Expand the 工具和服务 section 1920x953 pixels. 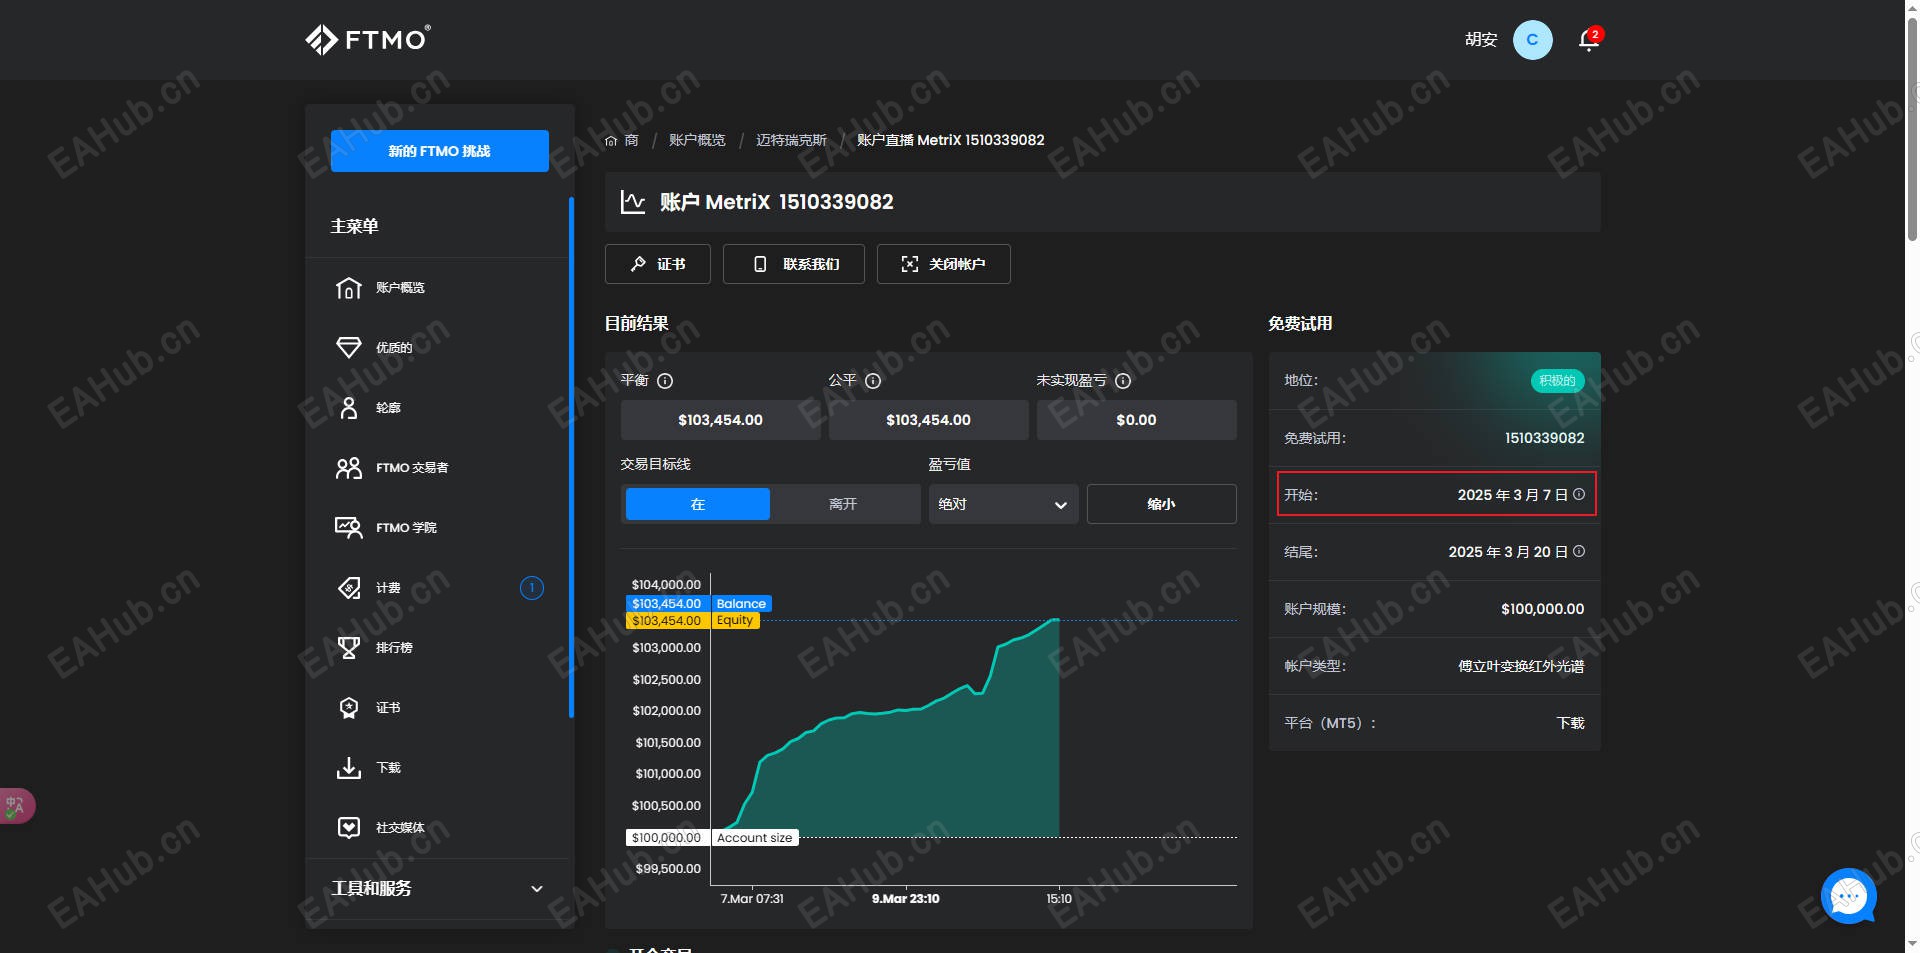tap(438, 888)
